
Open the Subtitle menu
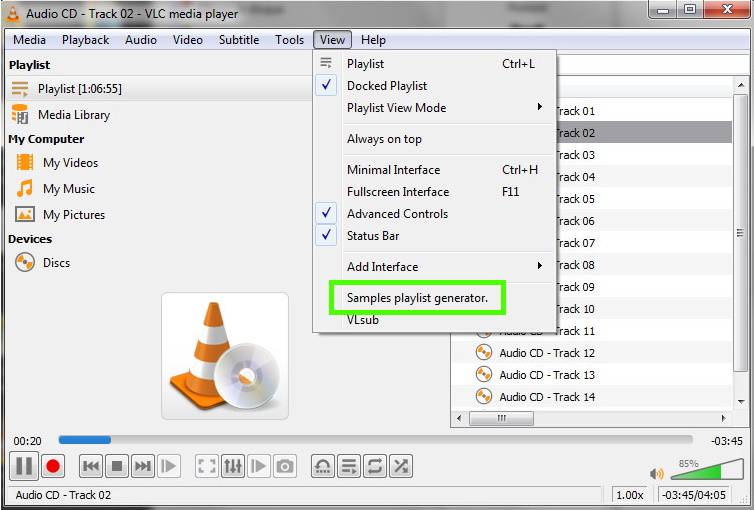[239, 40]
